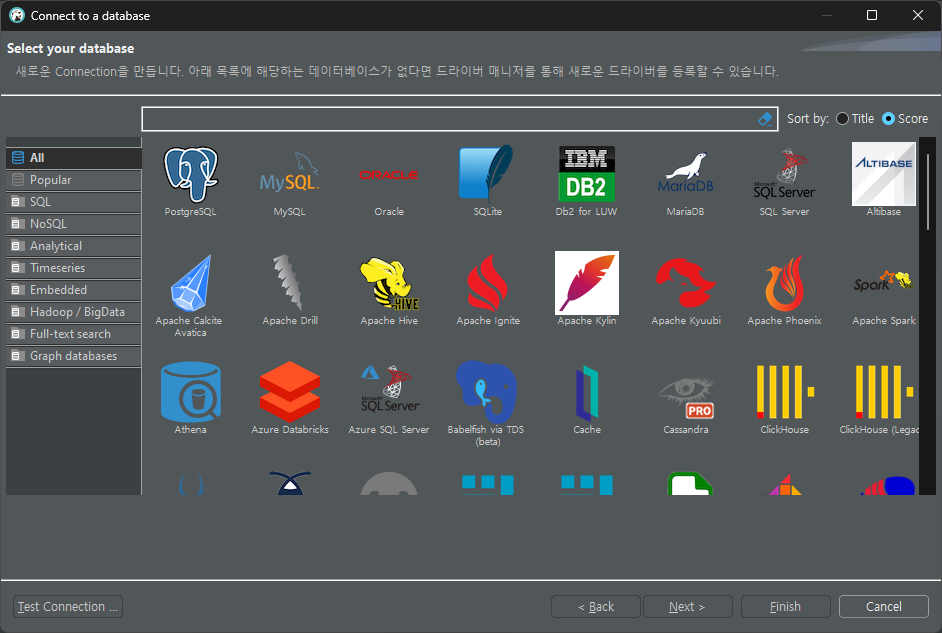The height and width of the screenshot is (633, 942).
Task: Show Embedded databases category
Action: pyautogui.click(x=74, y=290)
